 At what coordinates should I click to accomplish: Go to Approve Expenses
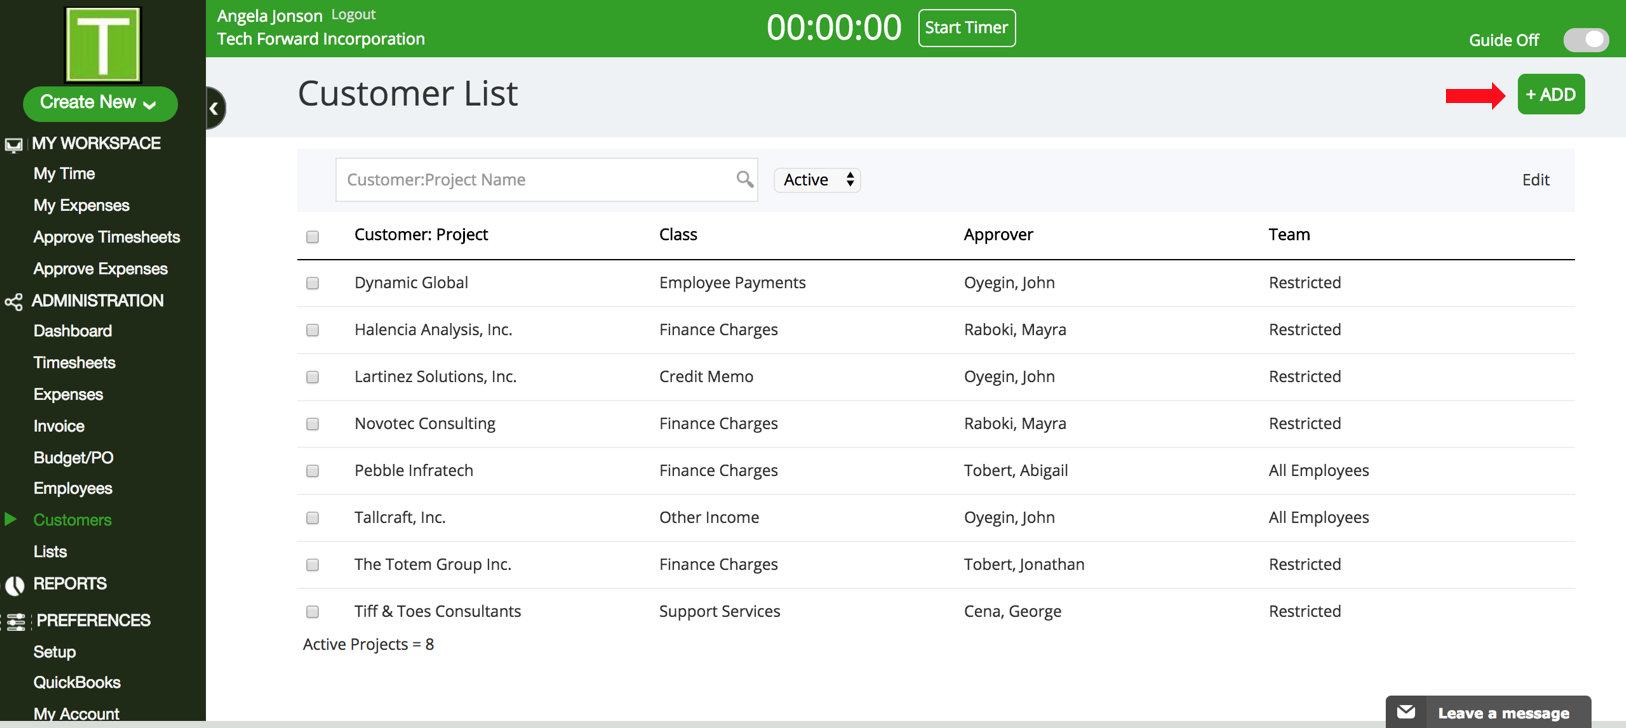click(100, 269)
